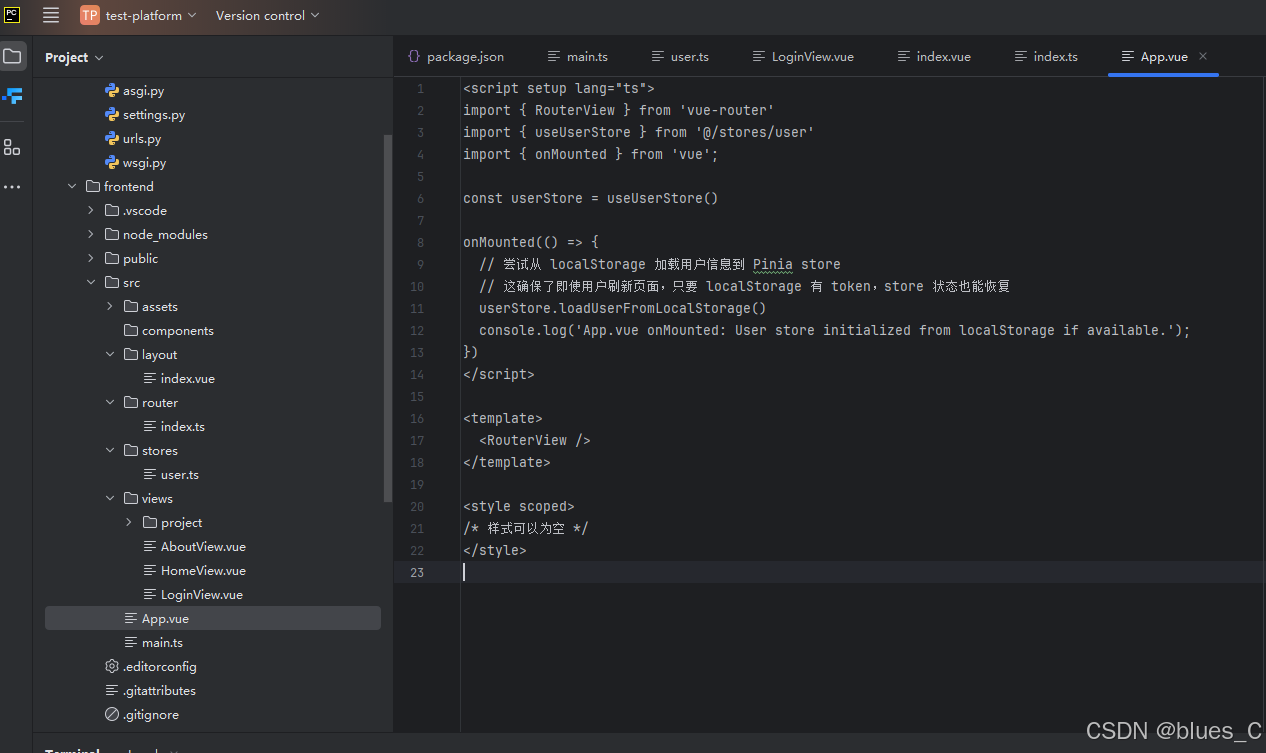Screen dimensions: 1266x753
Task: Click the PyCharm application logo
Action: pyautogui.click(x=12, y=14)
